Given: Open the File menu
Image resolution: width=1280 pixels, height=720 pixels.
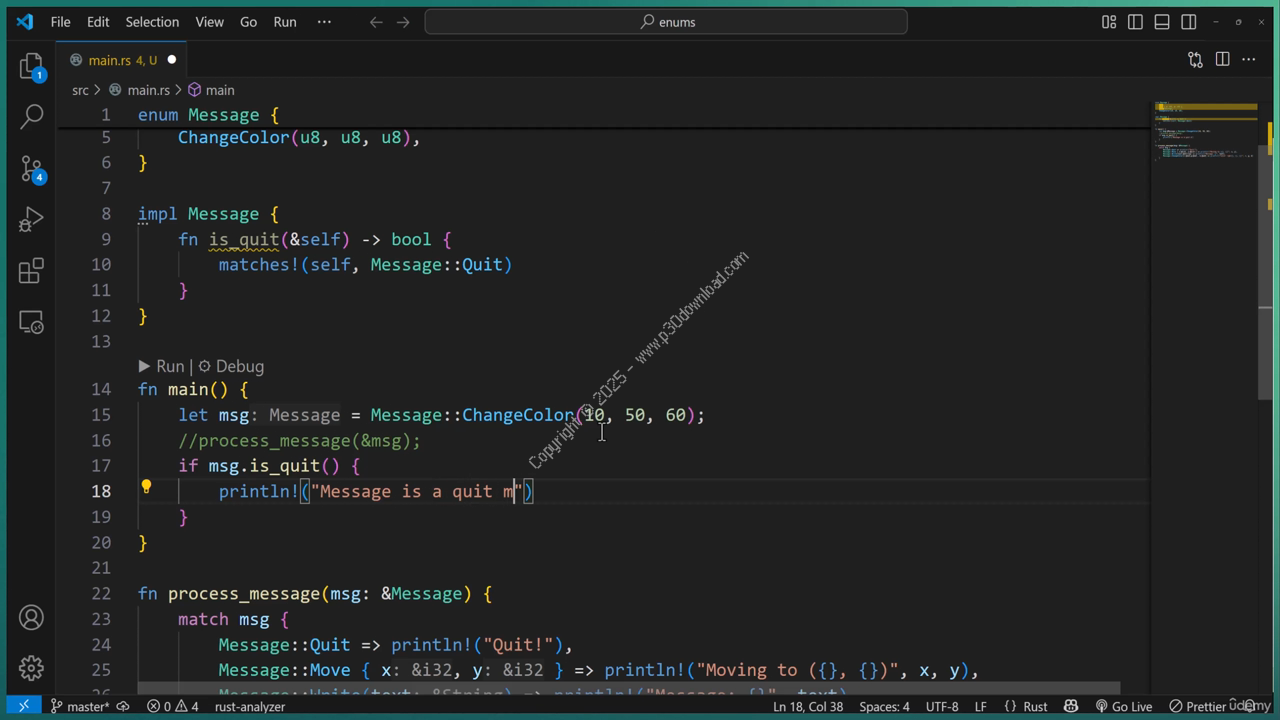Looking at the screenshot, I should (60, 22).
